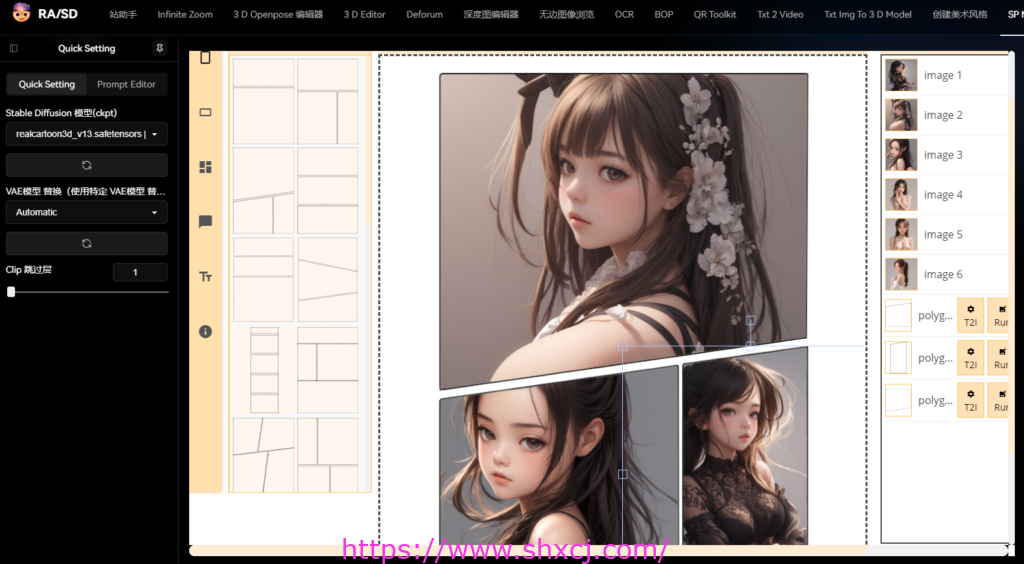1024x564 pixels.
Task: Select the first polygon layer thumbnail
Action: (898, 315)
